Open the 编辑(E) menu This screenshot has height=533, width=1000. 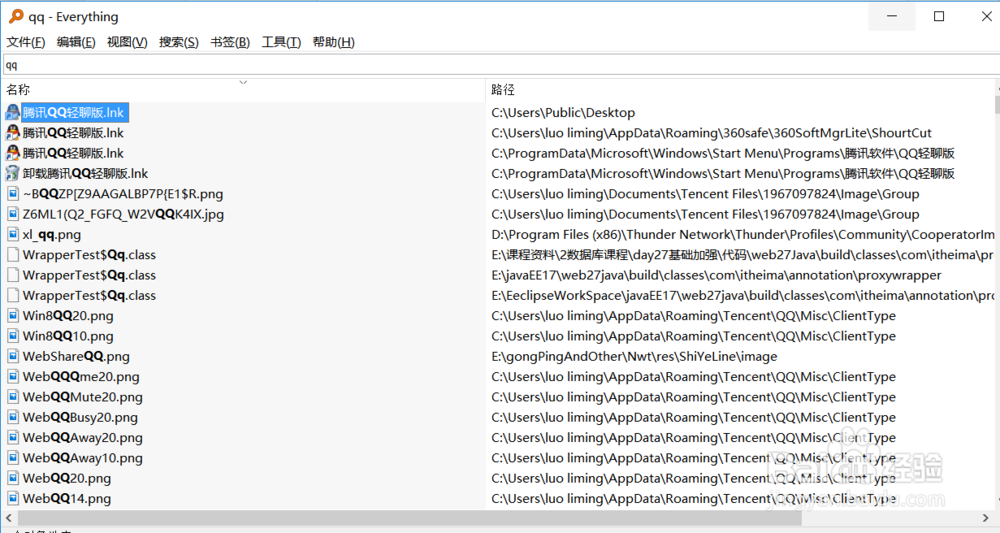pyautogui.click(x=76, y=42)
